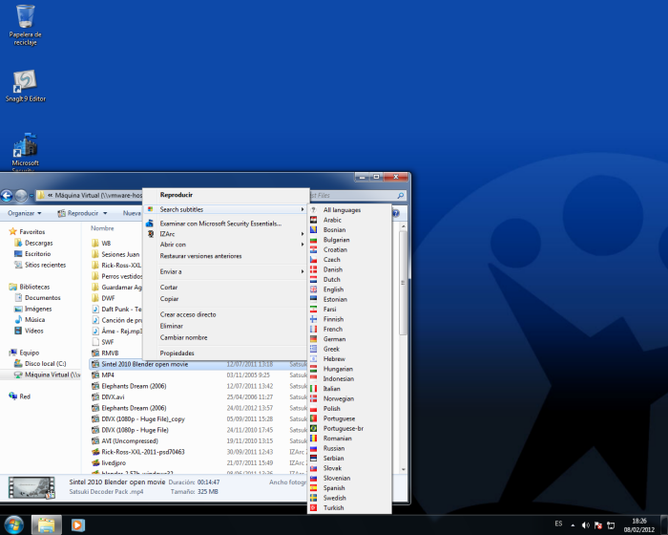The height and width of the screenshot is (535, 668).
Task: Show hidden tray icons arrow
Action: point(573,525)
